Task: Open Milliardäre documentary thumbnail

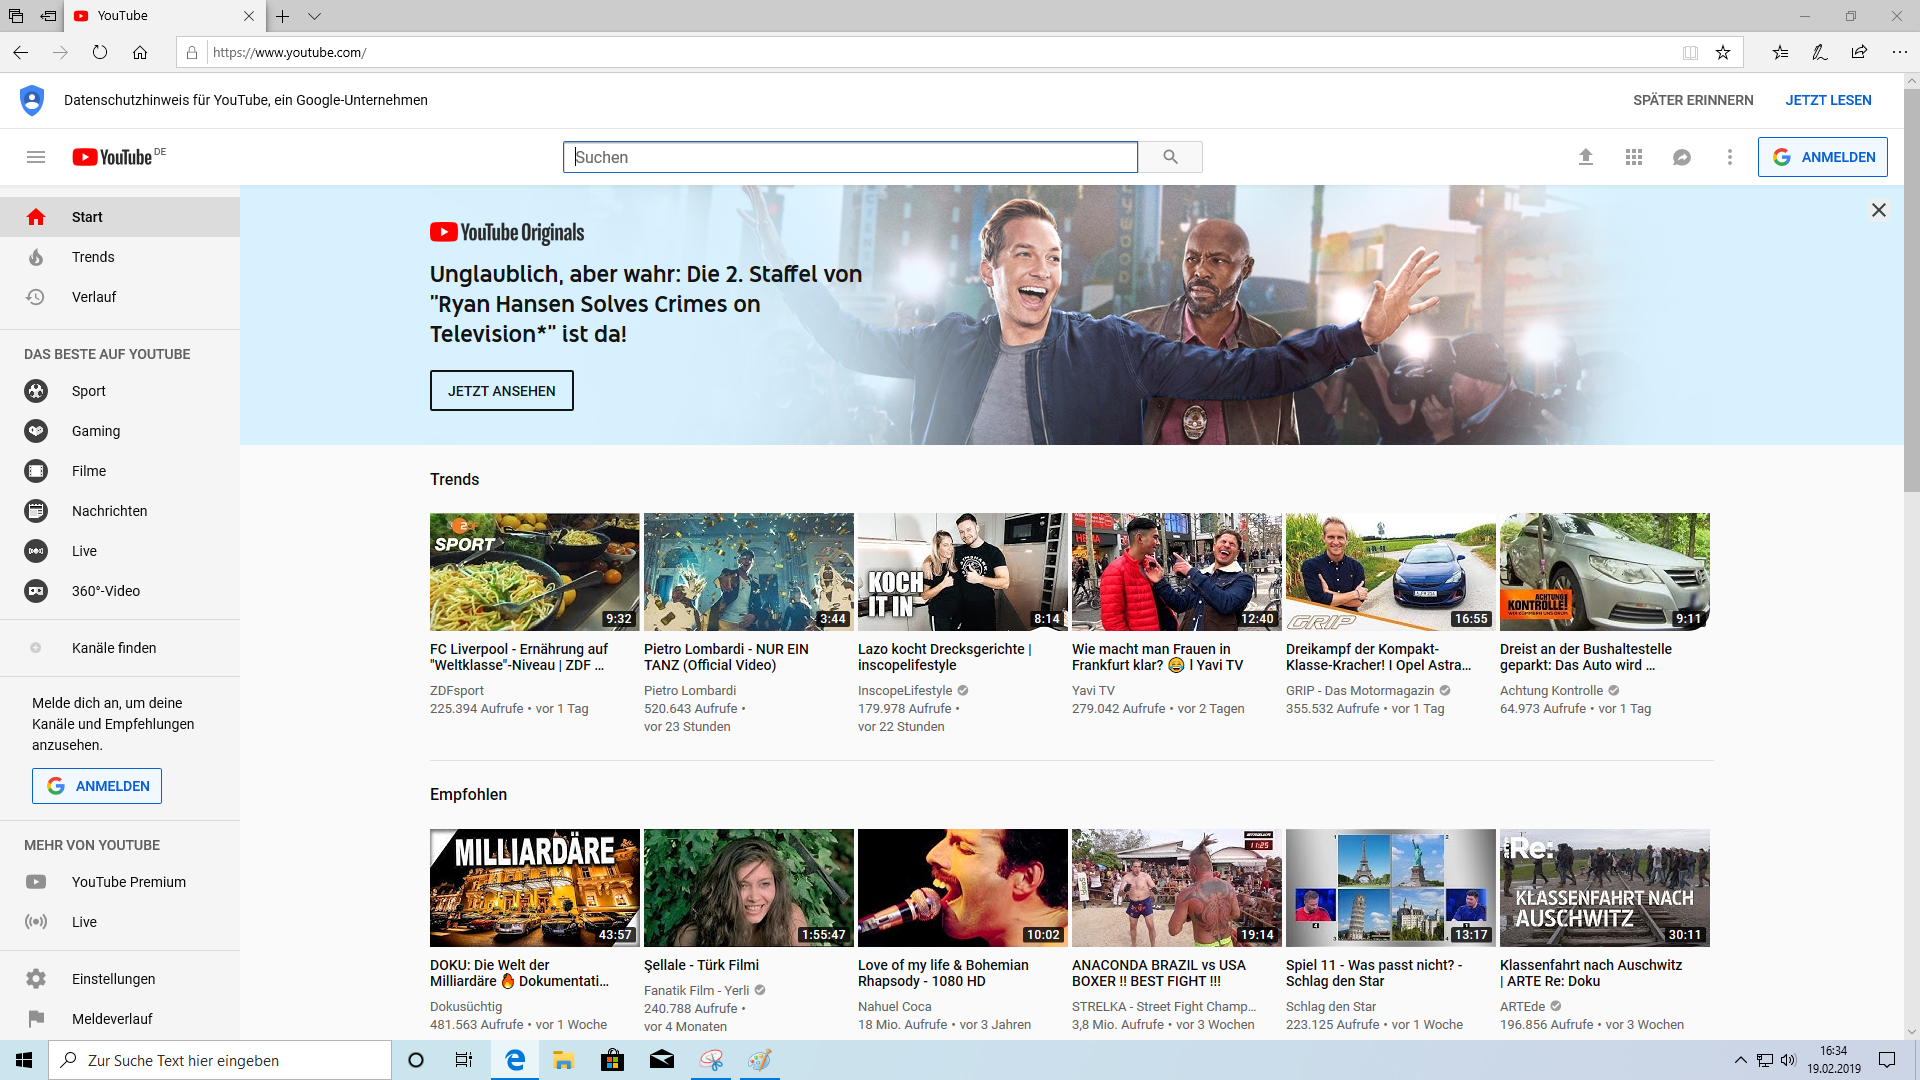Action: [x=535, y=888]
